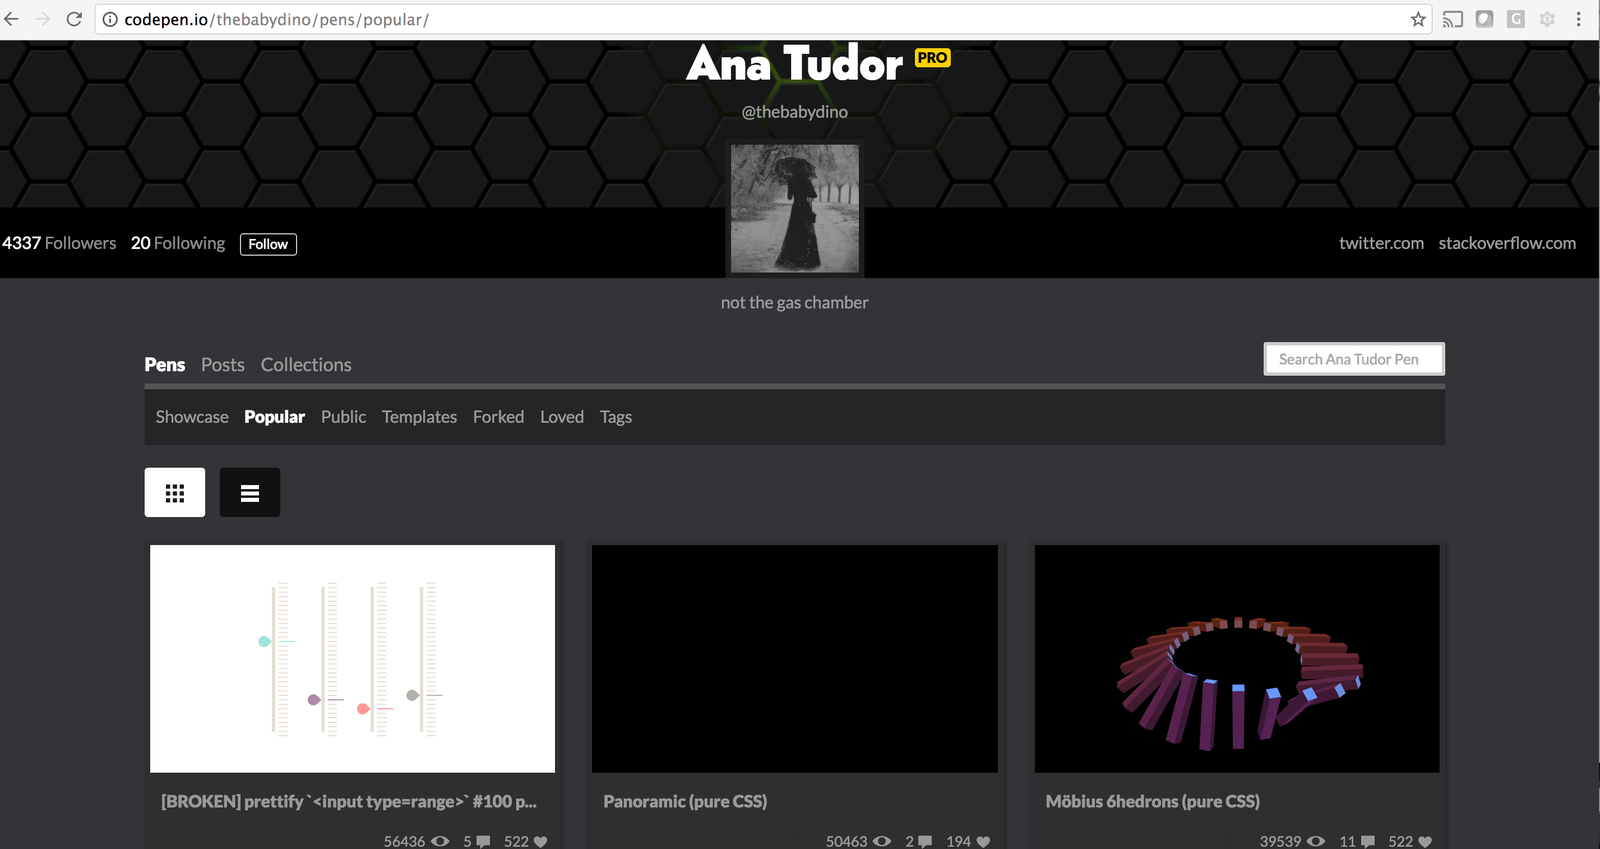Open the 'Möbius 6hedrons (pure CSS)' title
The width and height of the screenshot is (1600, 849).
tap(1152, 801)
